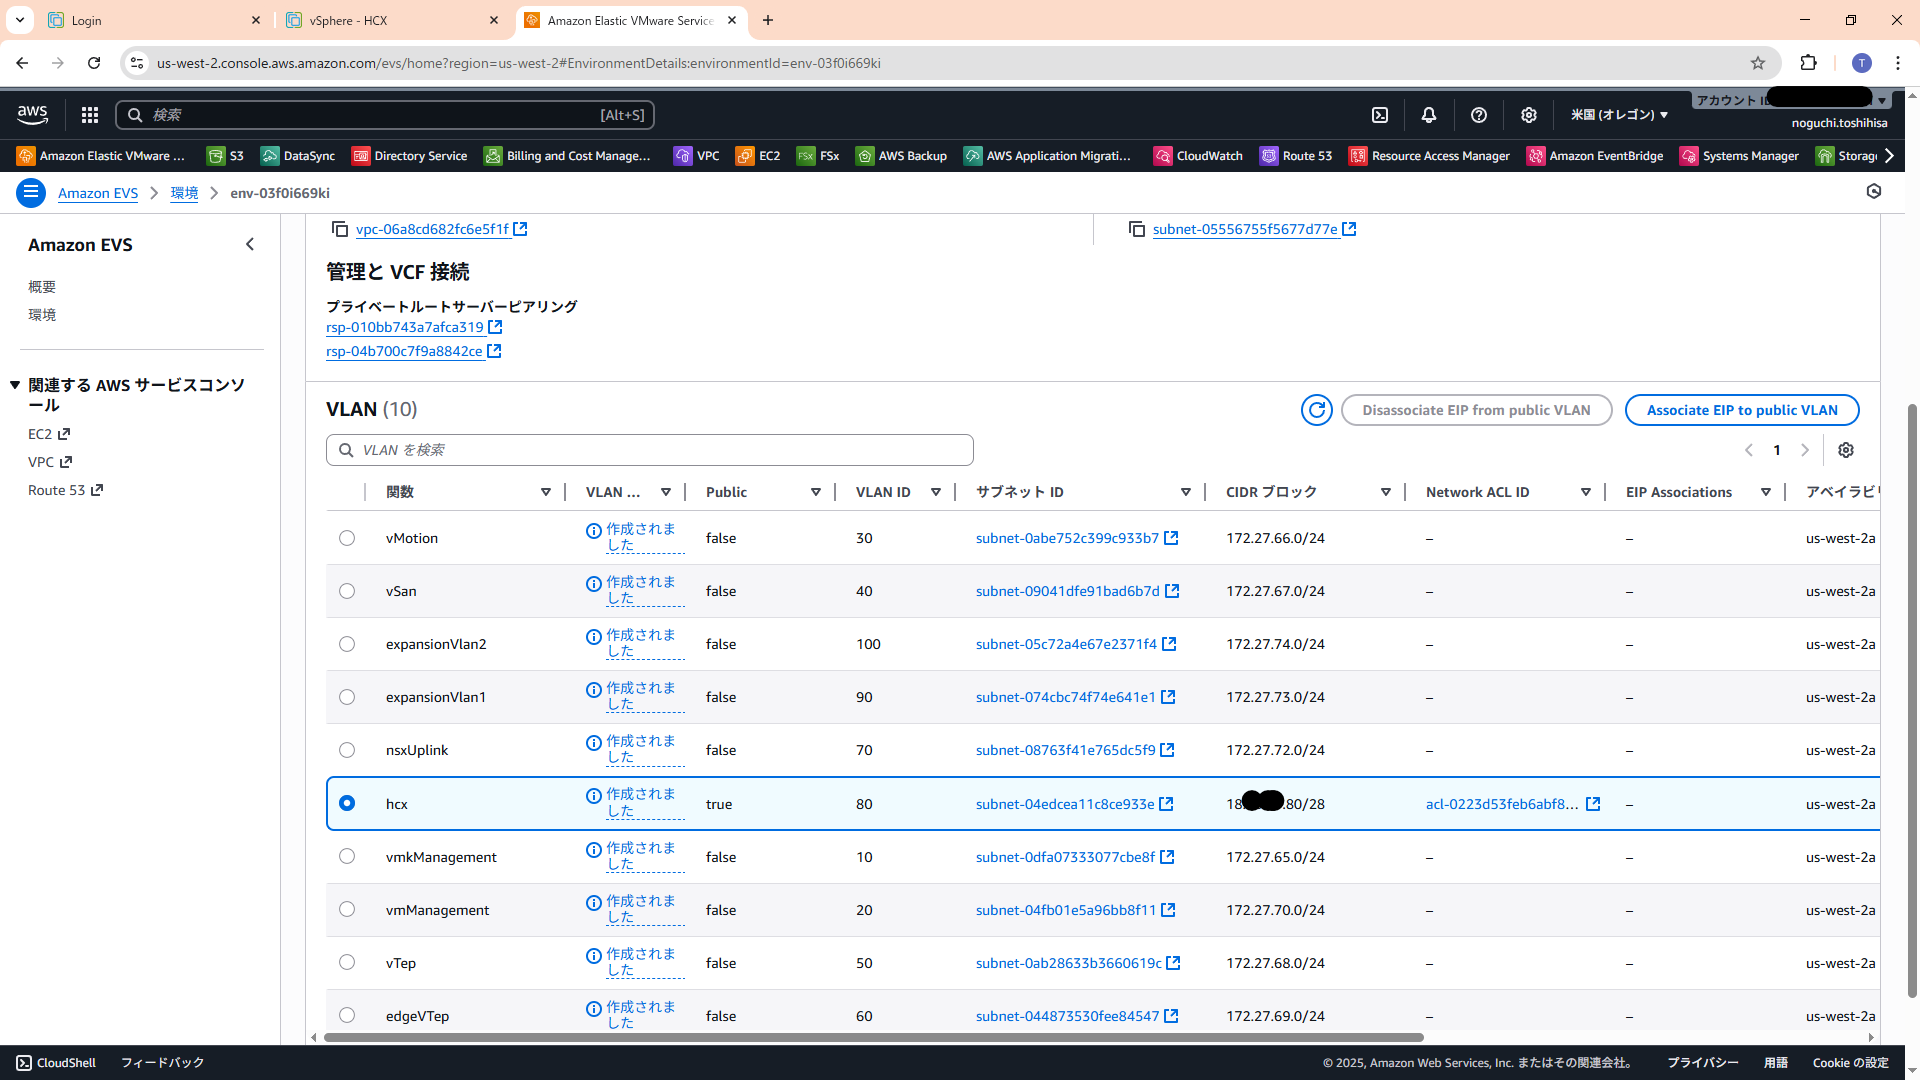Sort by VLAN ID column arrow

tap(936, 492)
